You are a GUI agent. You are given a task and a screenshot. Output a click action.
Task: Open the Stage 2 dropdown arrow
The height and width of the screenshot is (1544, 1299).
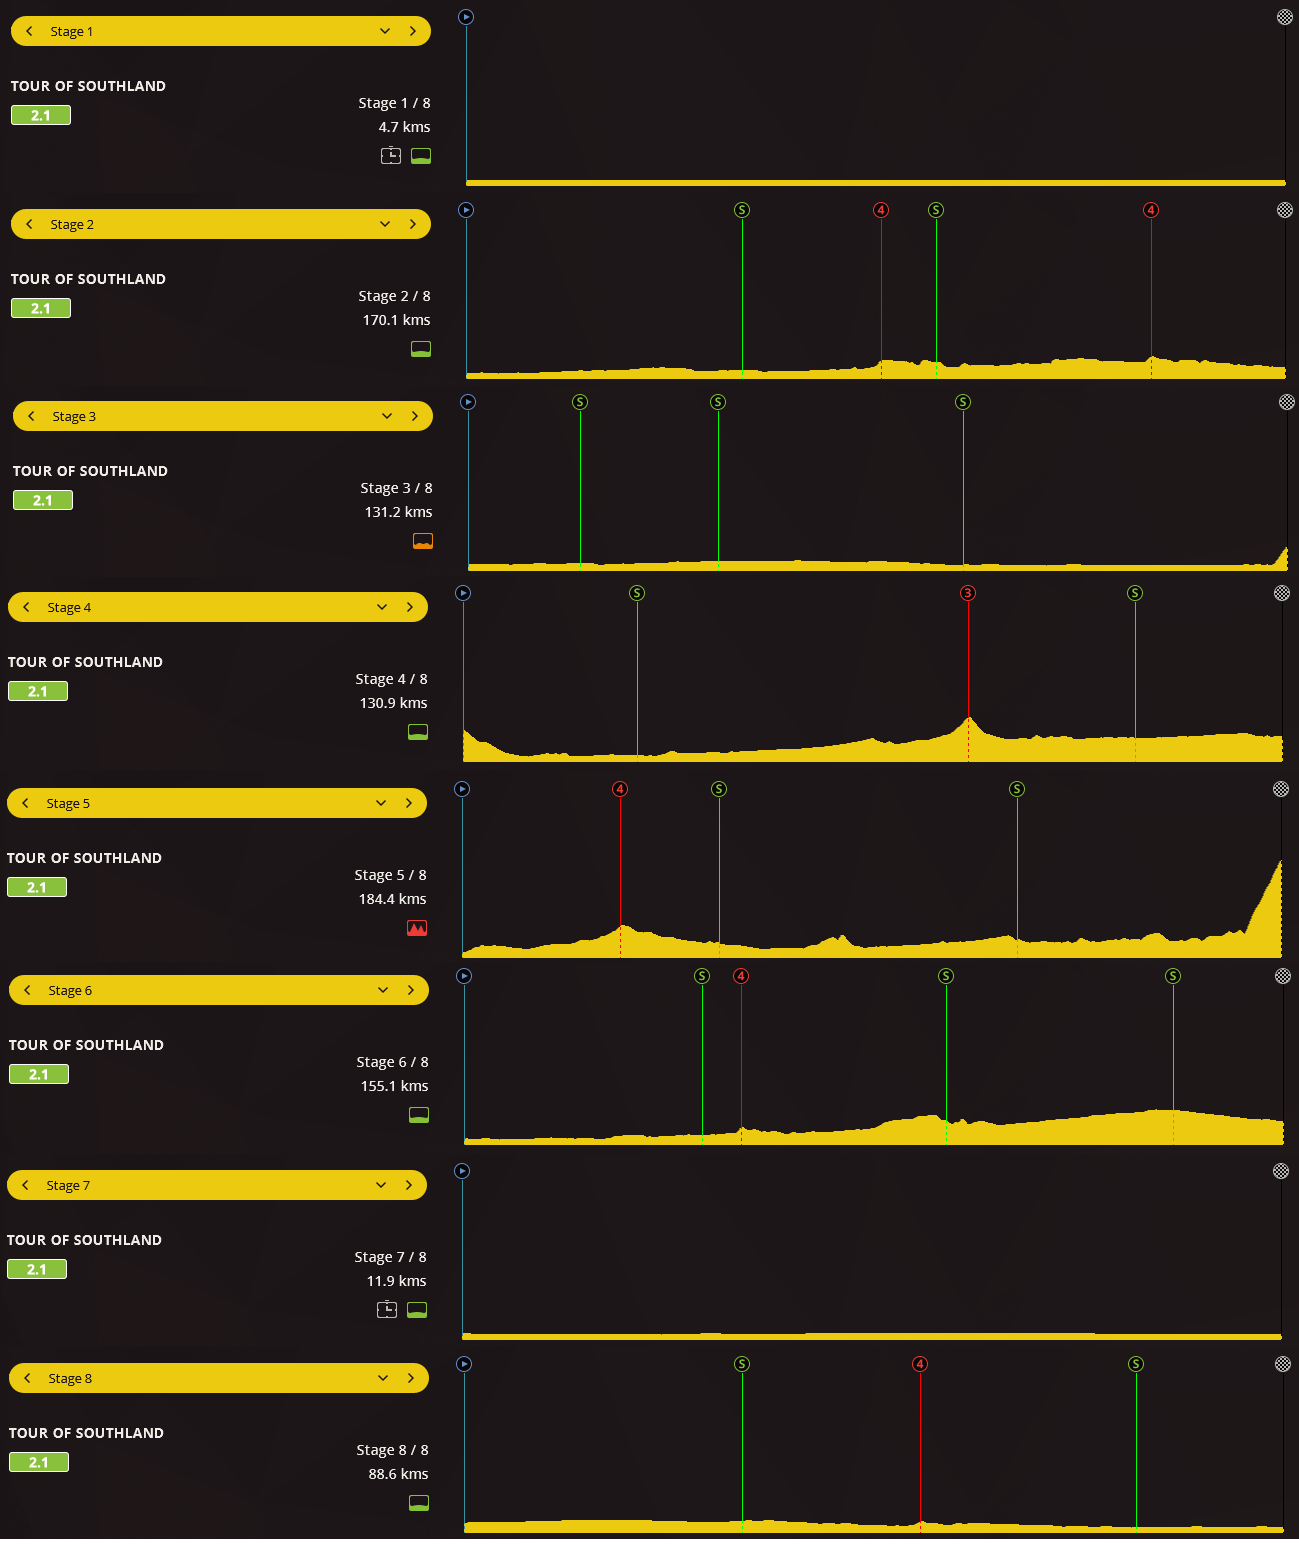[385, 224]
